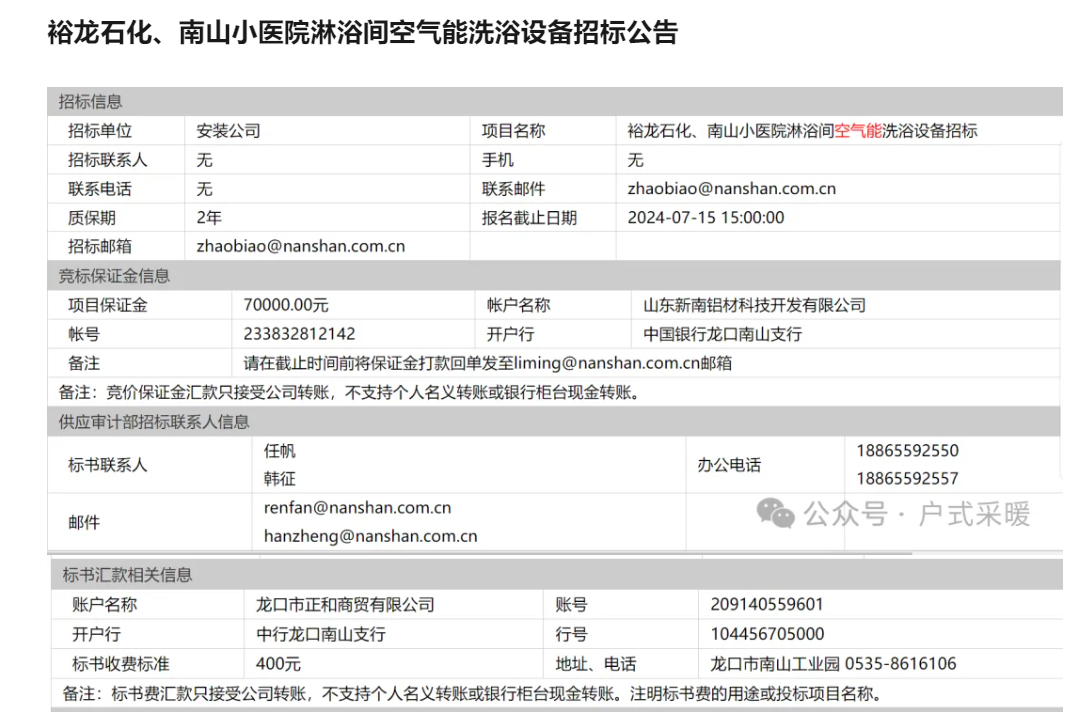
Task: Click the 竞价保证金汇款只接受公司转账 note line
Action: point(351,392)
